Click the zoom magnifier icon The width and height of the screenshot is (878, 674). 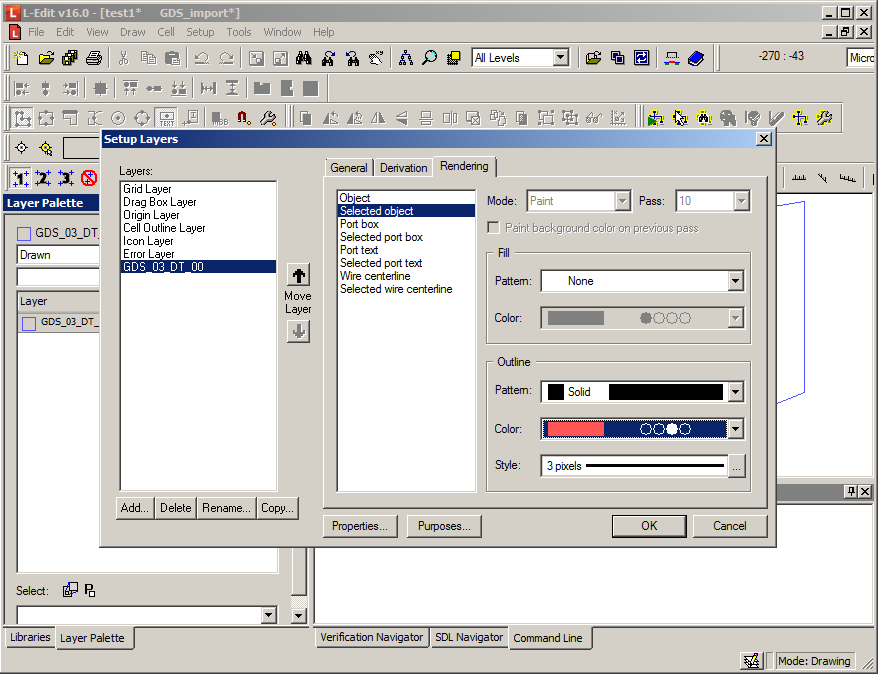tap(430, 58)
